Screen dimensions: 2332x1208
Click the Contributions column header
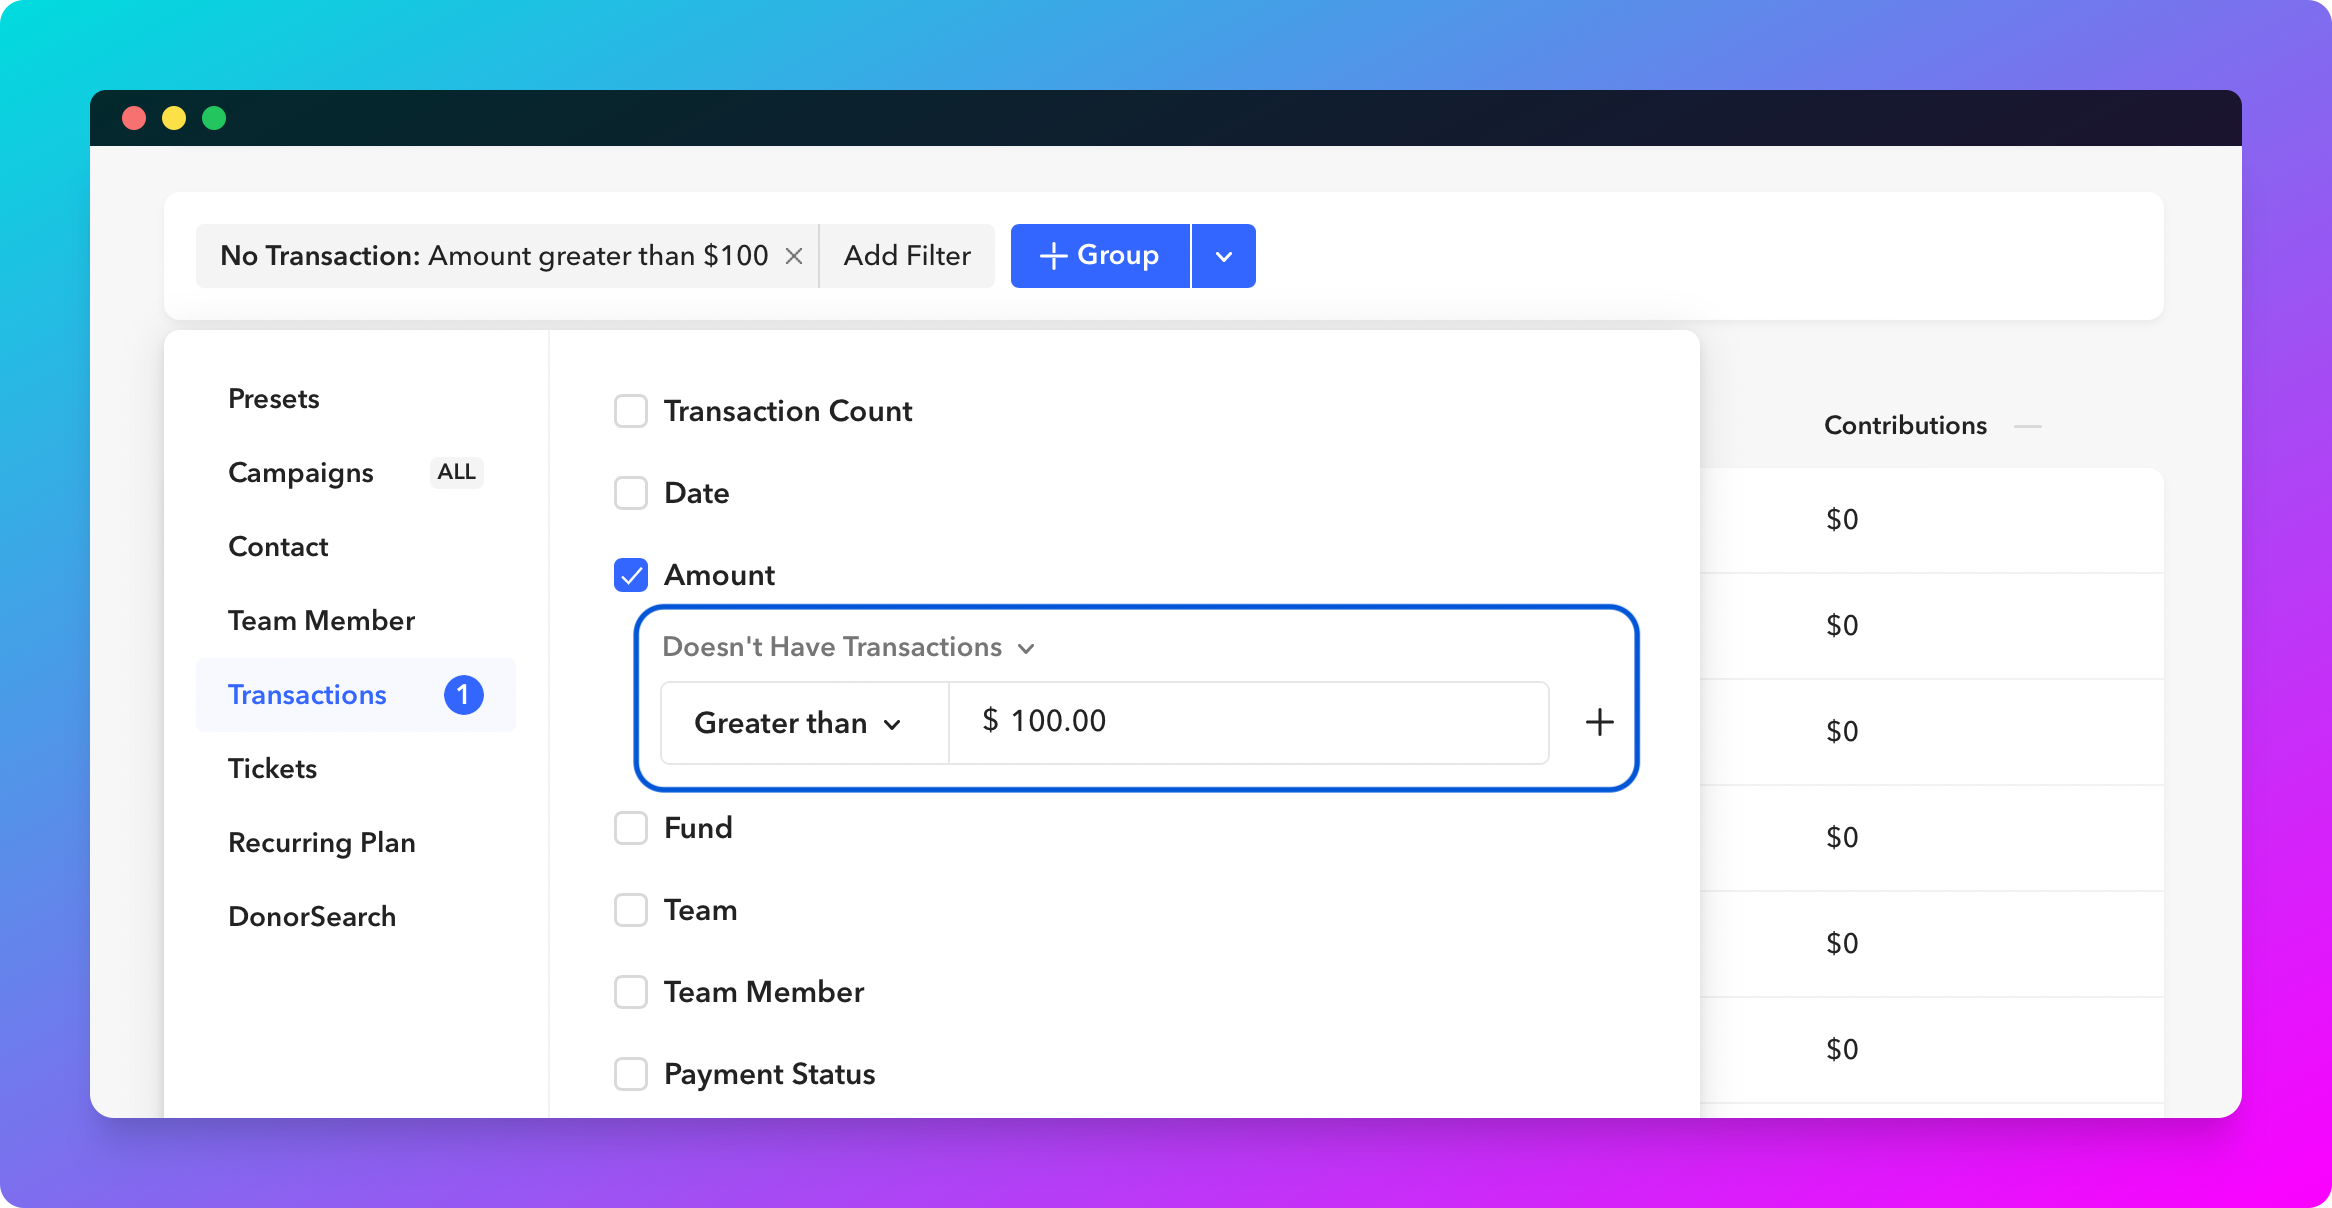[x=1905, y=425]
